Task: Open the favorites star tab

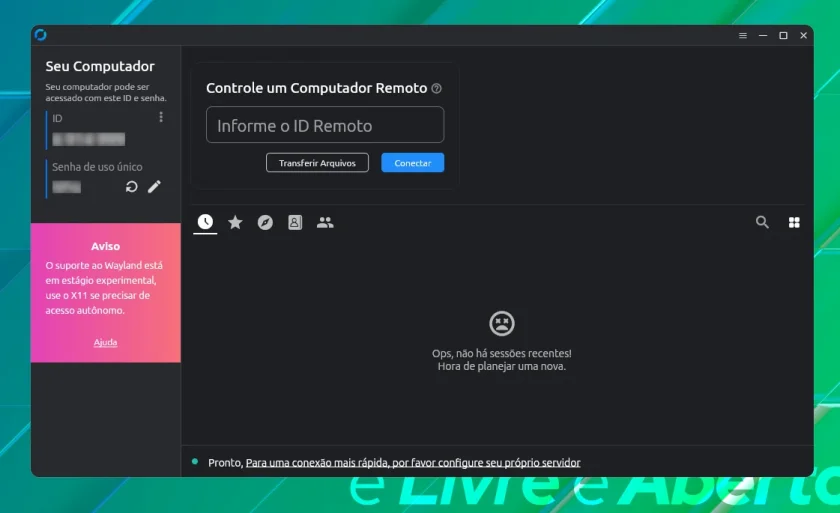Action: click(235, 222)
